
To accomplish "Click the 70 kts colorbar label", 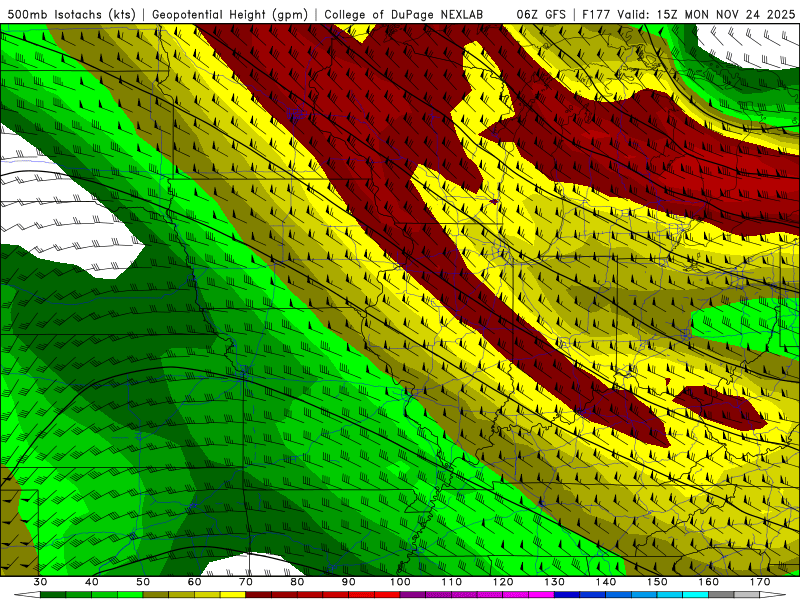I will [x=246, y=582].
